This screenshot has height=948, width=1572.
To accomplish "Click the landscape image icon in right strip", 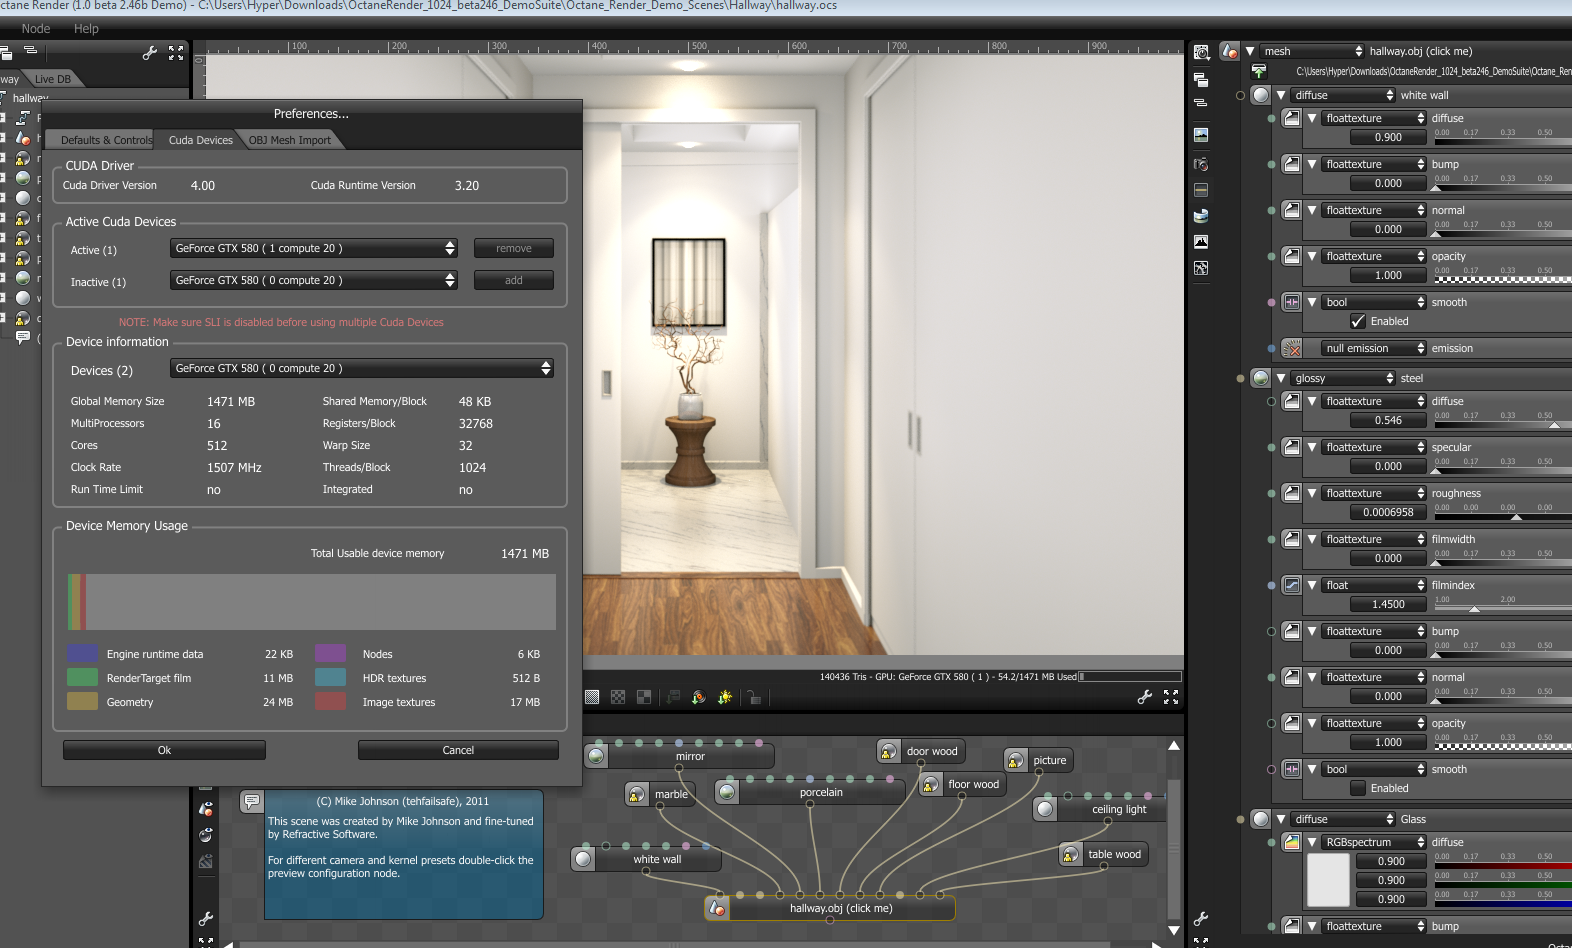I will coord(1201,135).
